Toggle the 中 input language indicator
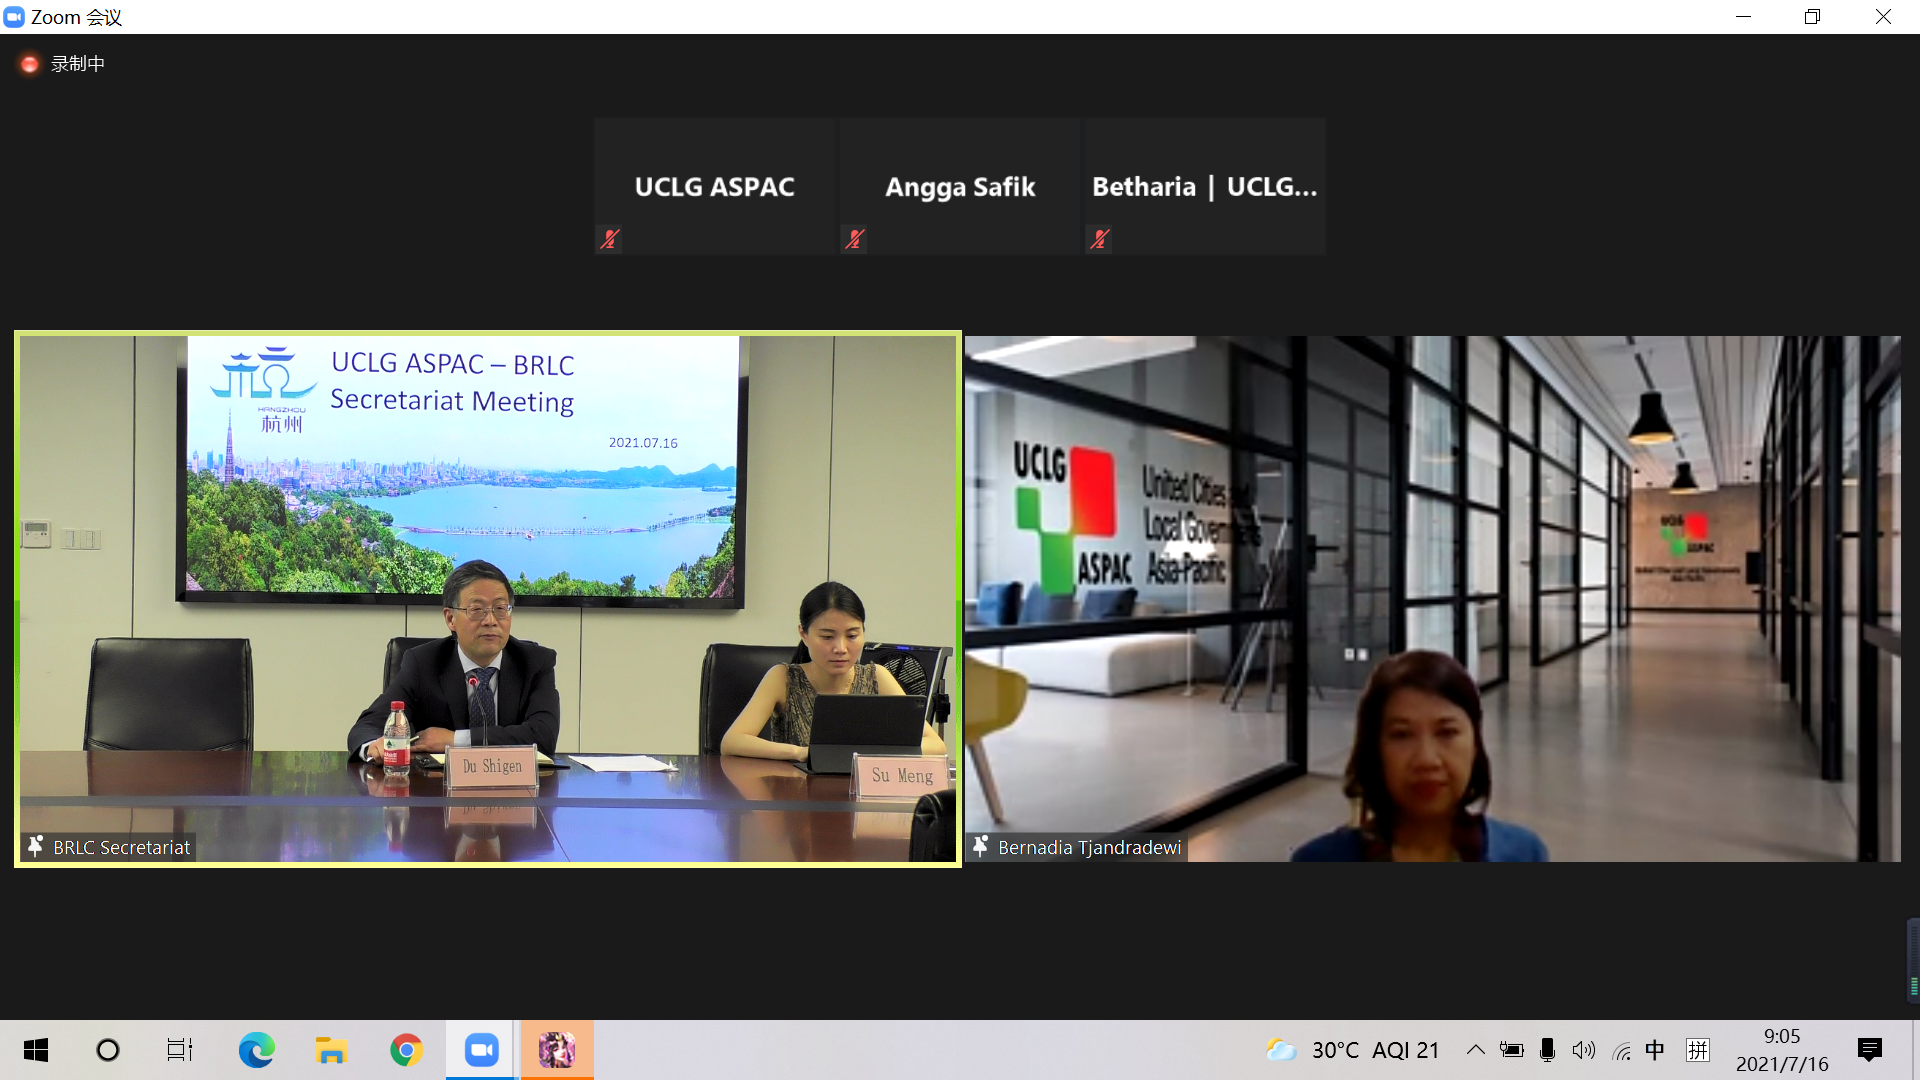 pos(1655,1050)
